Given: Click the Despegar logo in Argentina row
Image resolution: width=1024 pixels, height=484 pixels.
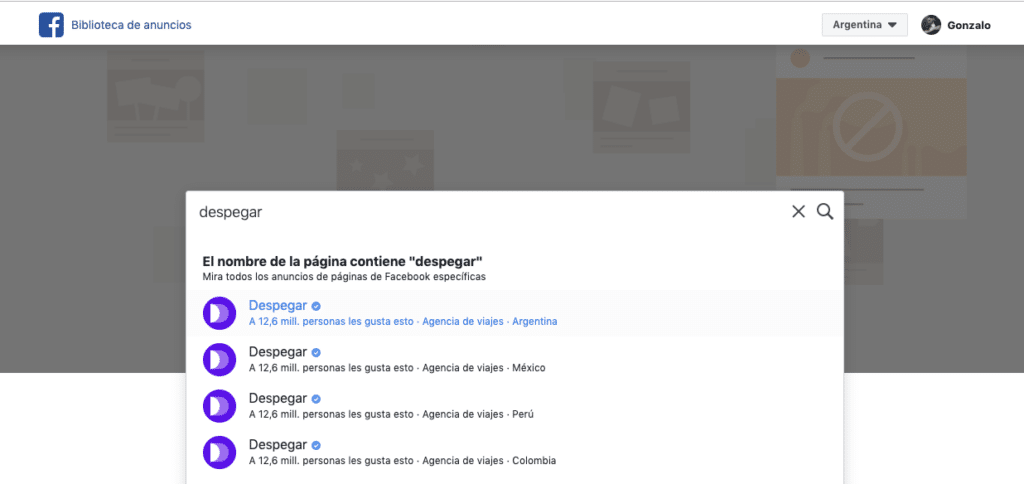Looking at the screenshot, I should pyautogui.click(x=219, y=313).
